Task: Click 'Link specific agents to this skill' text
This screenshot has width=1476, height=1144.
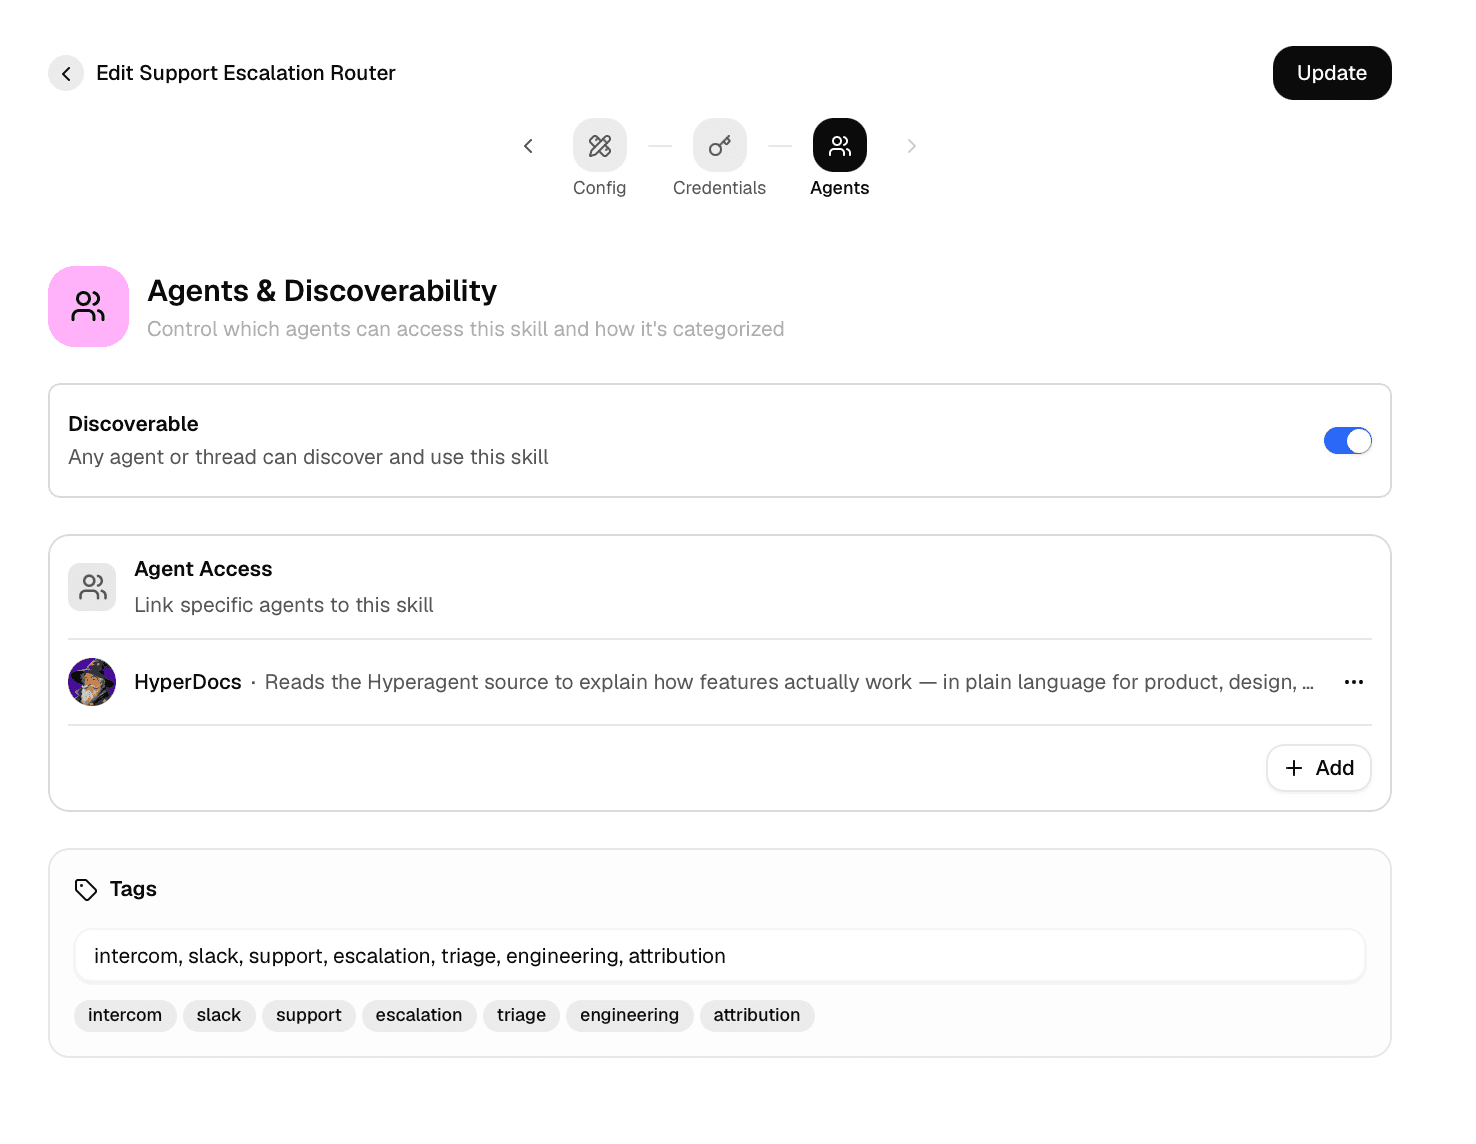Action: click(x=284, y=605)
